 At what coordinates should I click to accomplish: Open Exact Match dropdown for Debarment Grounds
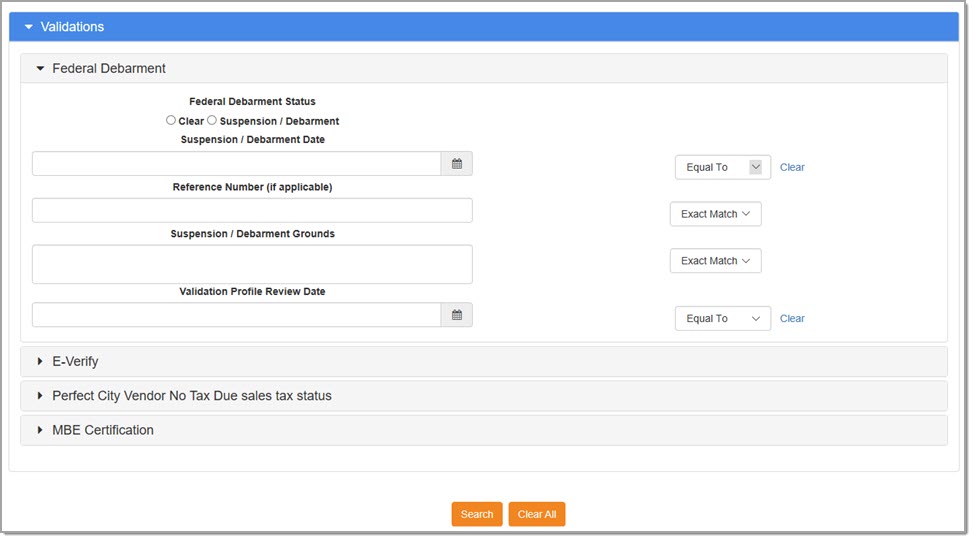click(715, 261)
